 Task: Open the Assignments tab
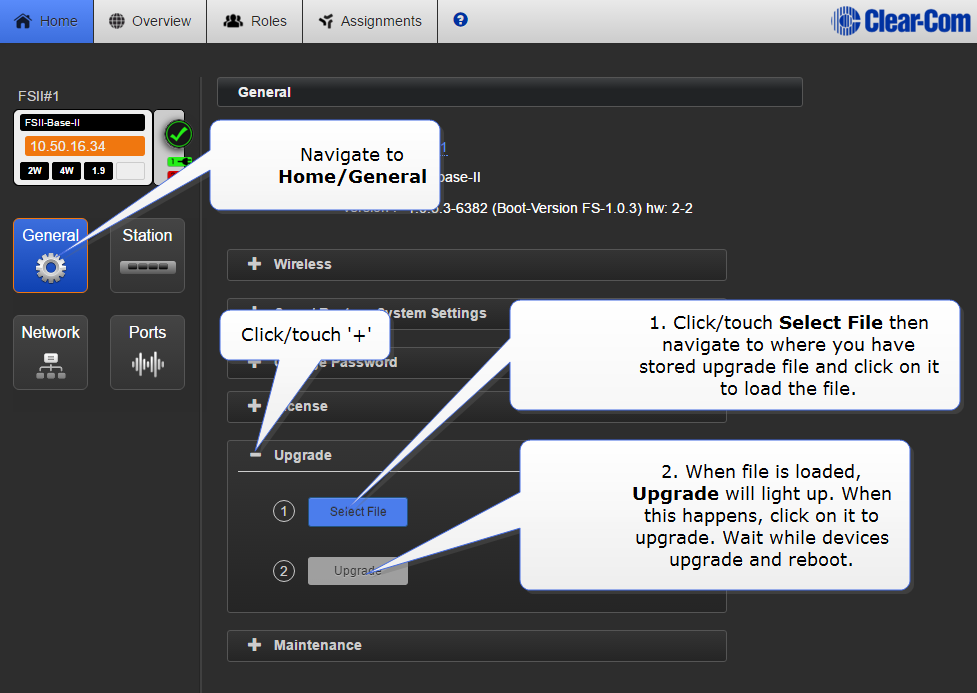tap(370, 21)
